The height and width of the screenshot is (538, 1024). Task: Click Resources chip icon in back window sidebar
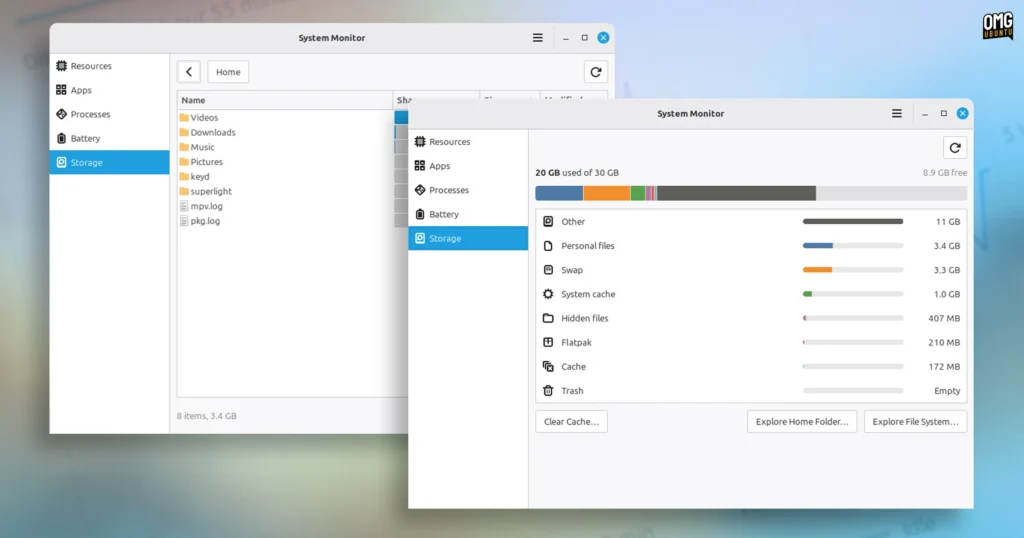coord(61,66)
